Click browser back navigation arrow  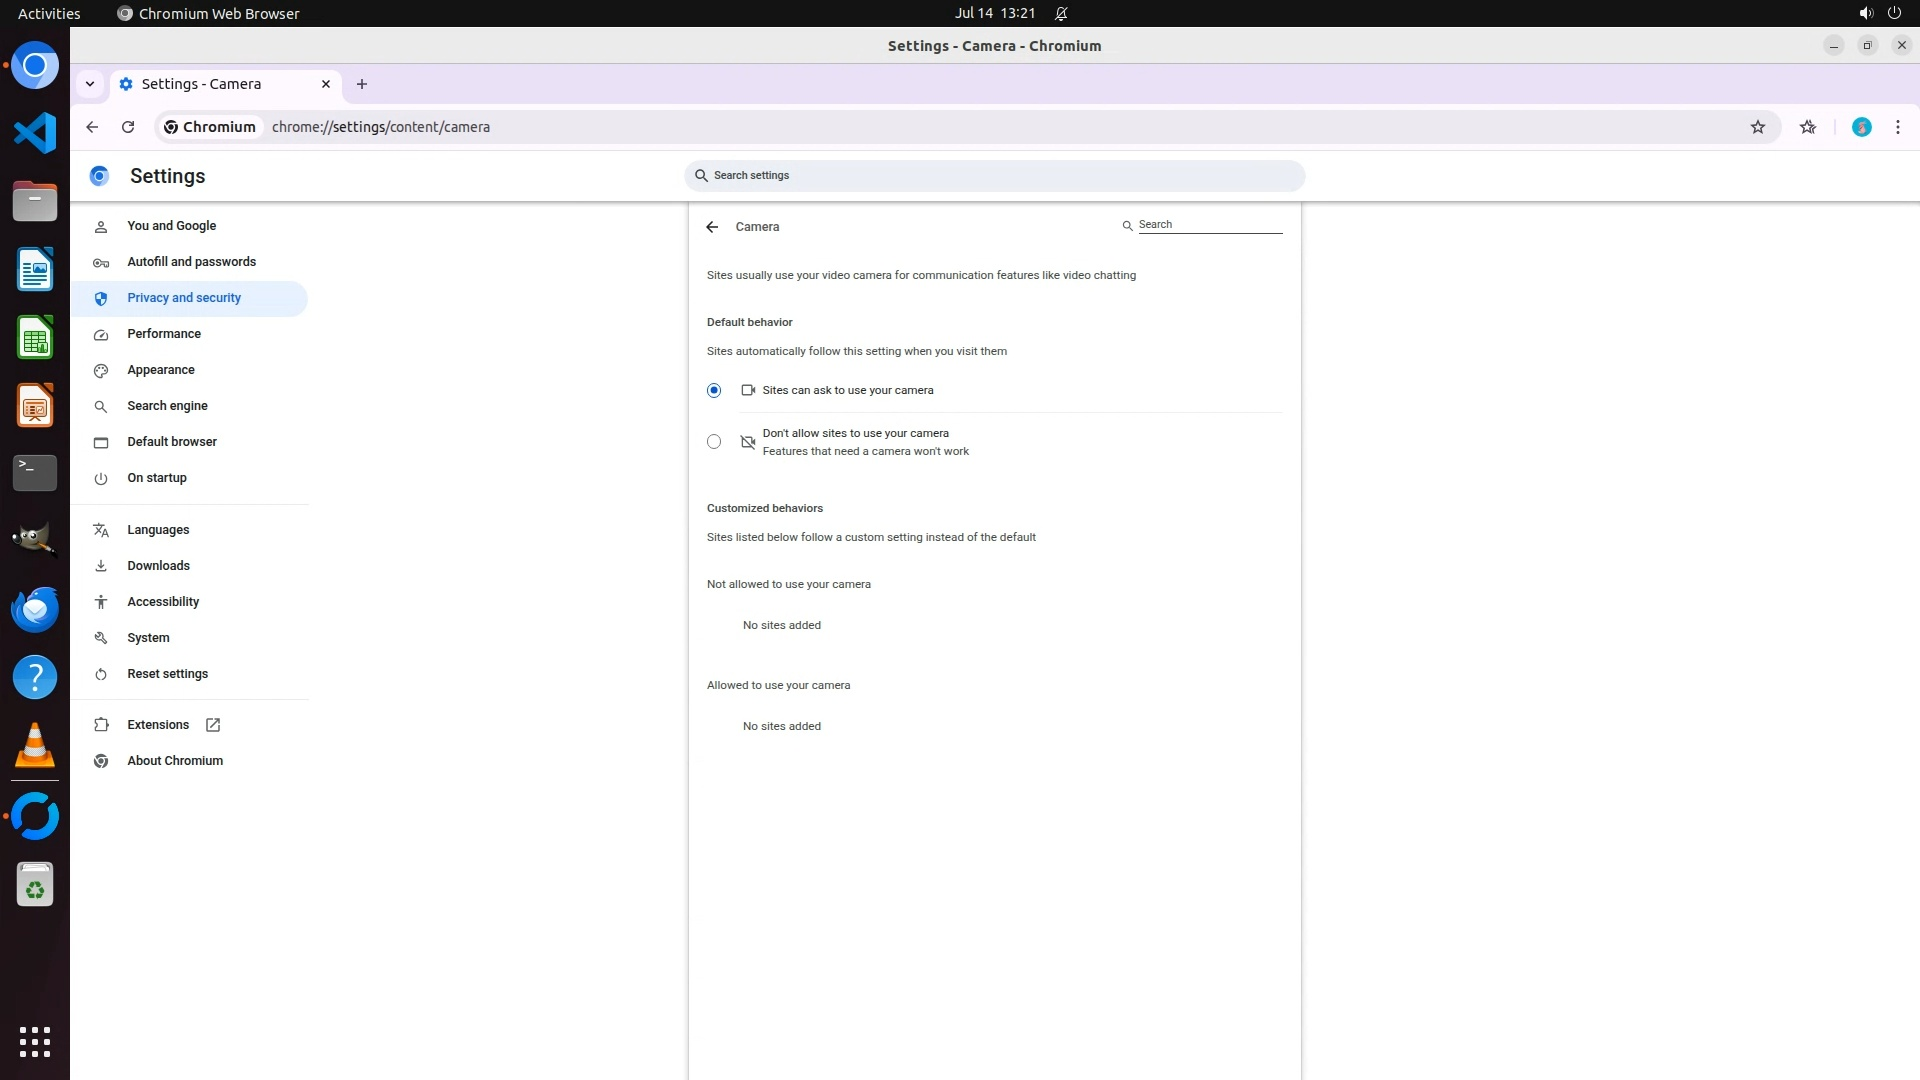[x=92, y=127]
